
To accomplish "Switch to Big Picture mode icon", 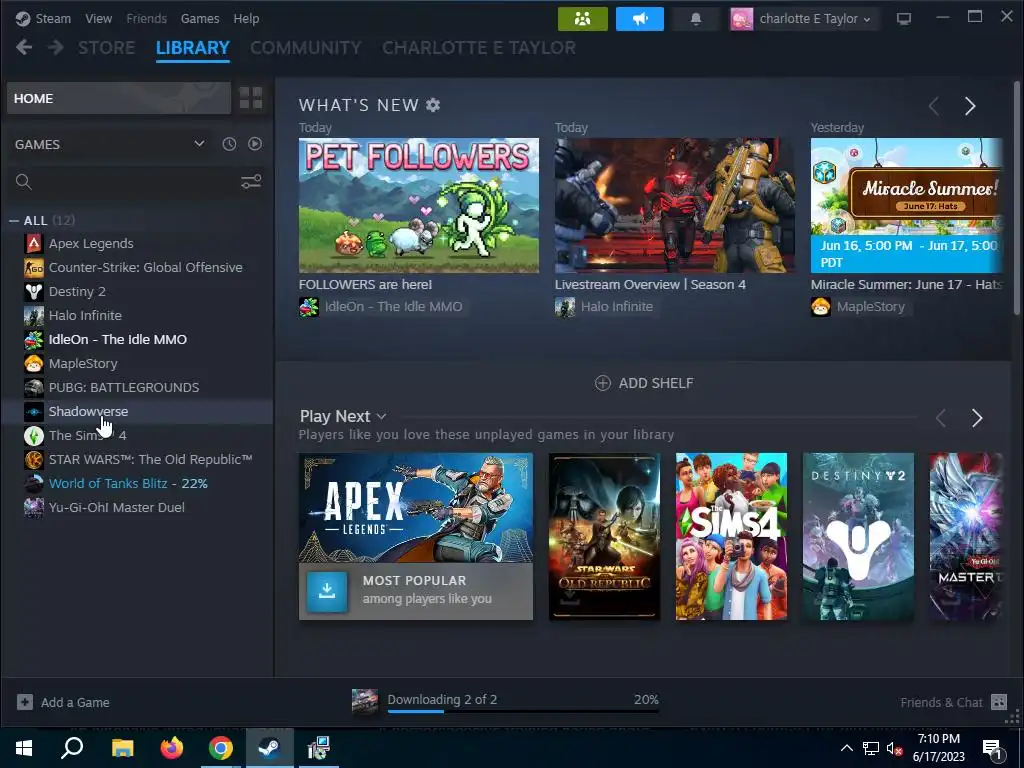I will [904, 19].
